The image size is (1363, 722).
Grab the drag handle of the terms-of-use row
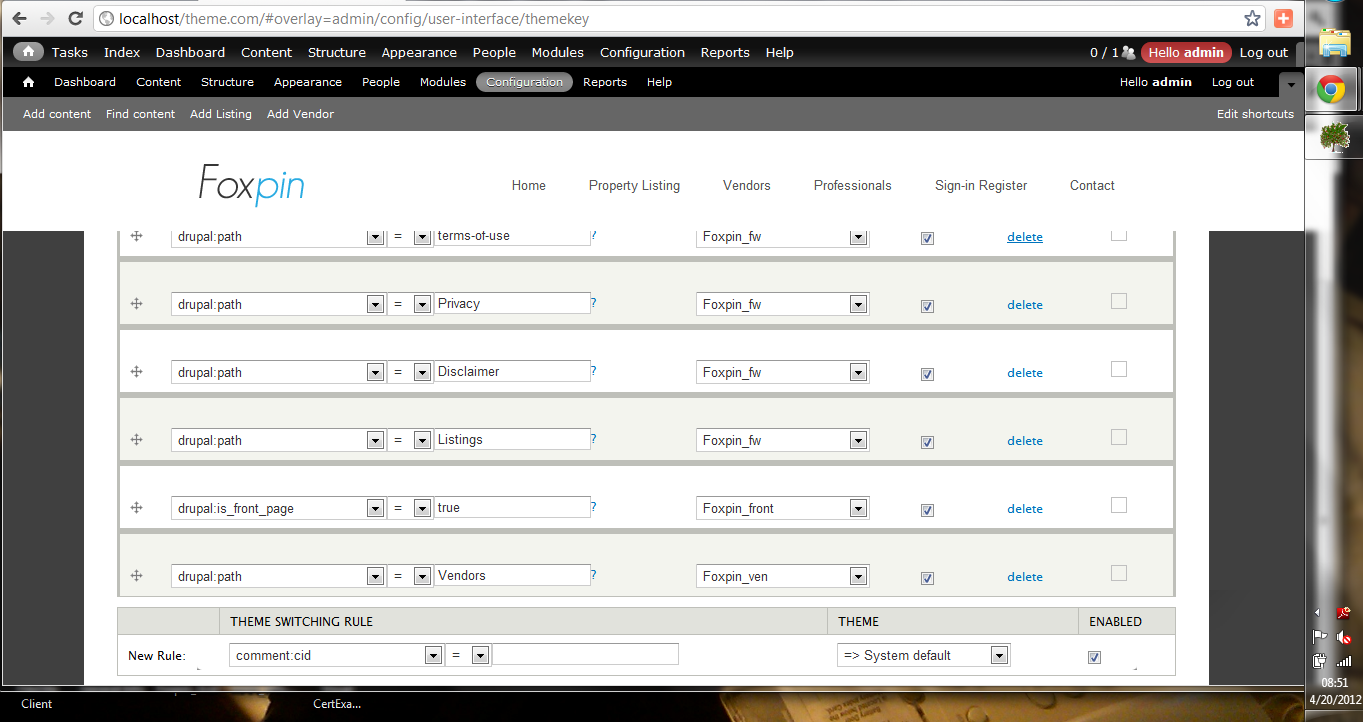(137, 236)
